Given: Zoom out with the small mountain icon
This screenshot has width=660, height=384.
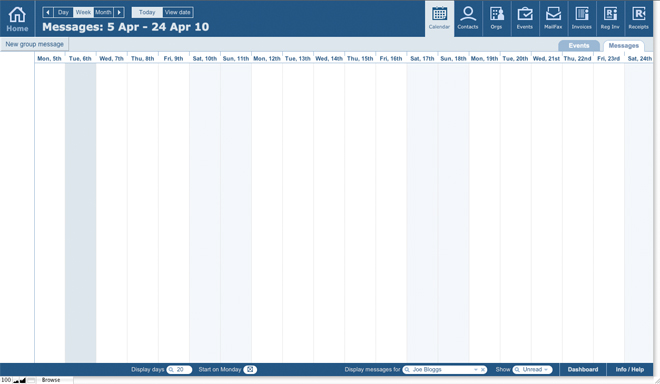Looking at the screenshot, I should tap(16, 381).
